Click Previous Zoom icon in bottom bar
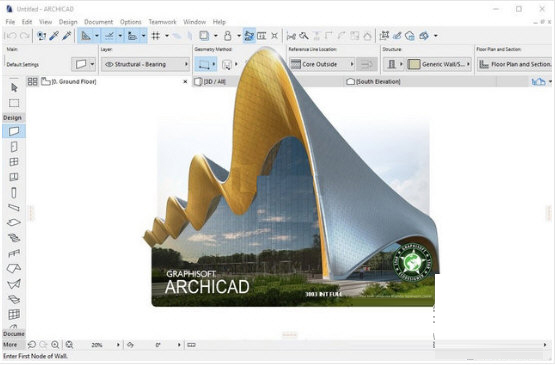Viewport: 555px width, 365px height. [32, 344]
